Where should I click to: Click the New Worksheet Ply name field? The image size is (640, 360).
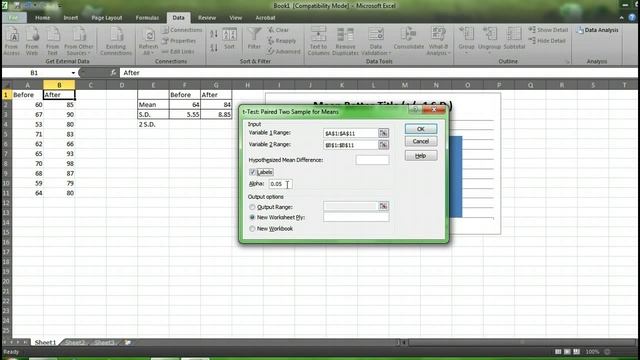356,218
